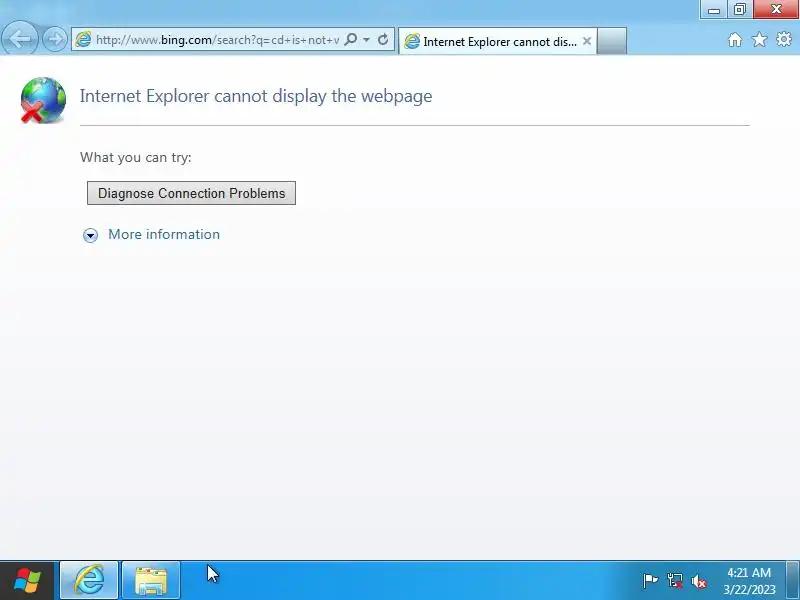Image resolution: width=800 pixels, height=600 pixels.
Task: Refresh the page with reload icon
Action: pyautogui.click(x=383, y=39)
